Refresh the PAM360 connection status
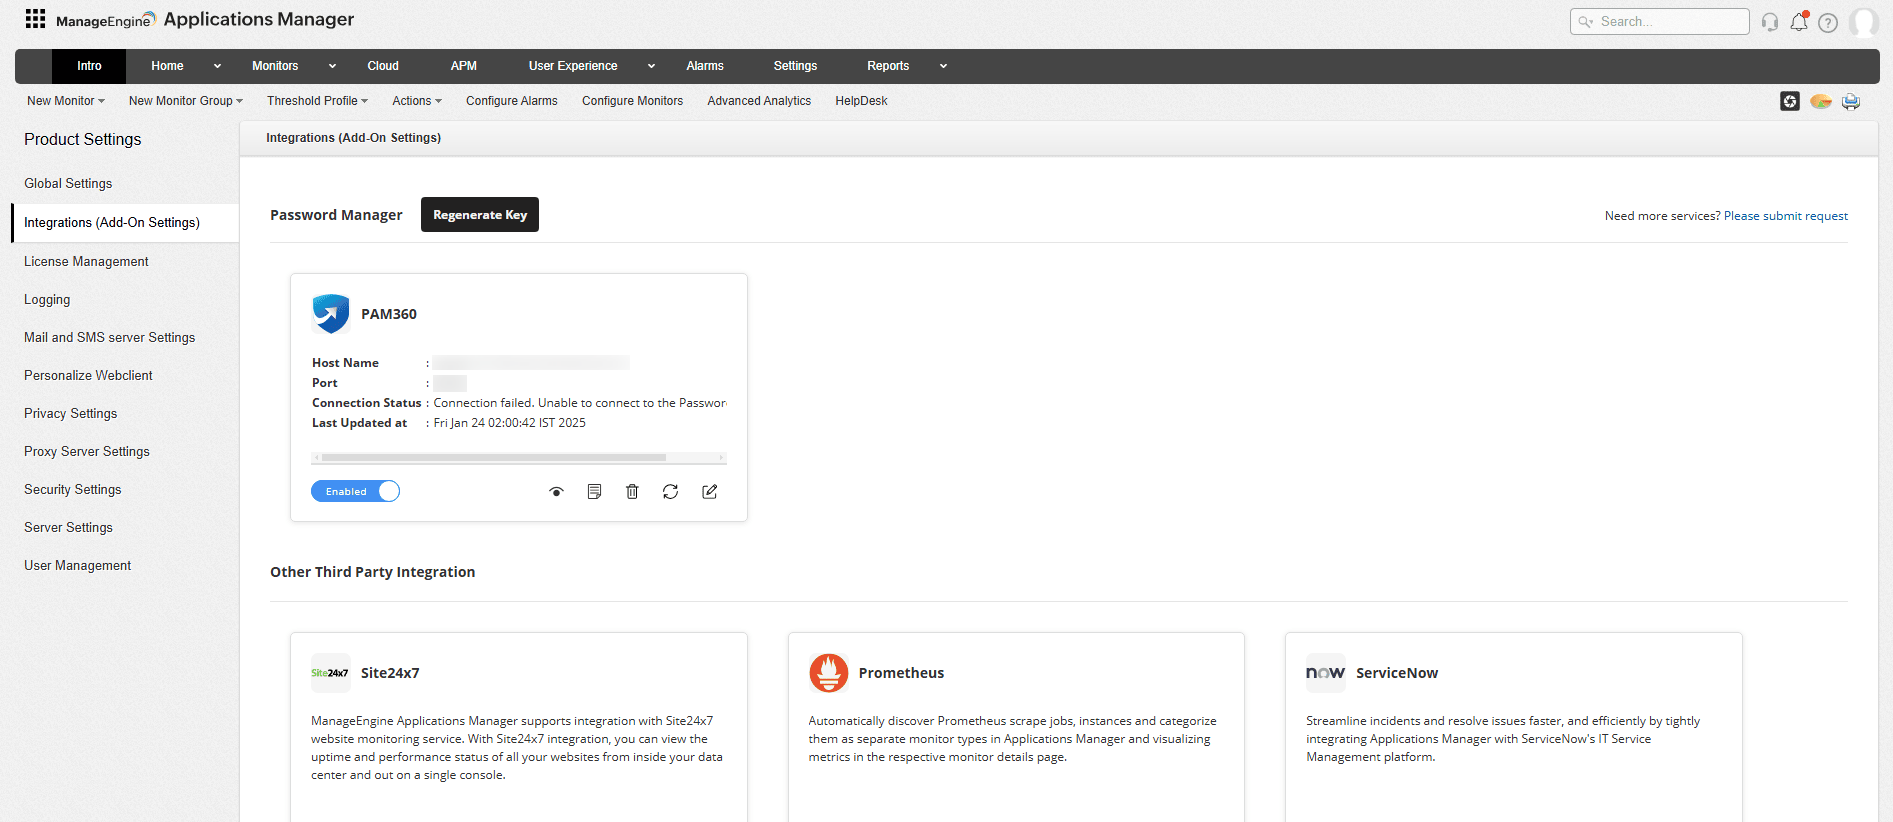The width and height of the screenshot is (1893, 822). coord(670,492)
